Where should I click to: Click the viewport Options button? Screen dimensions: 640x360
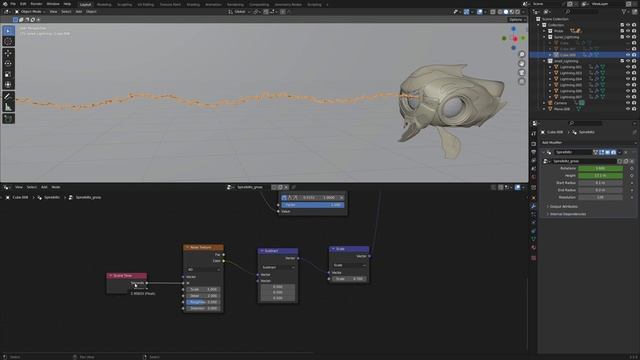517,20
